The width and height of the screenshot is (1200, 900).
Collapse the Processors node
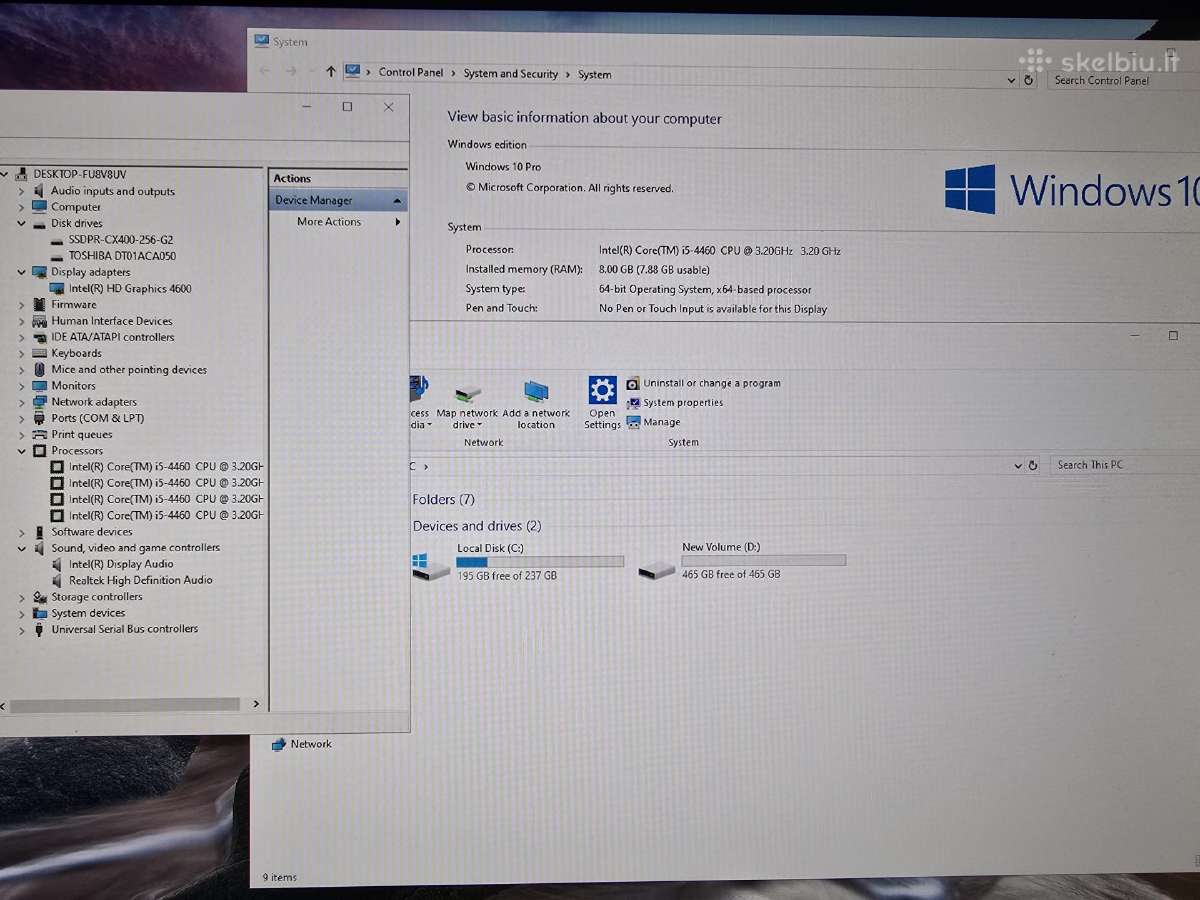(21, 451)
